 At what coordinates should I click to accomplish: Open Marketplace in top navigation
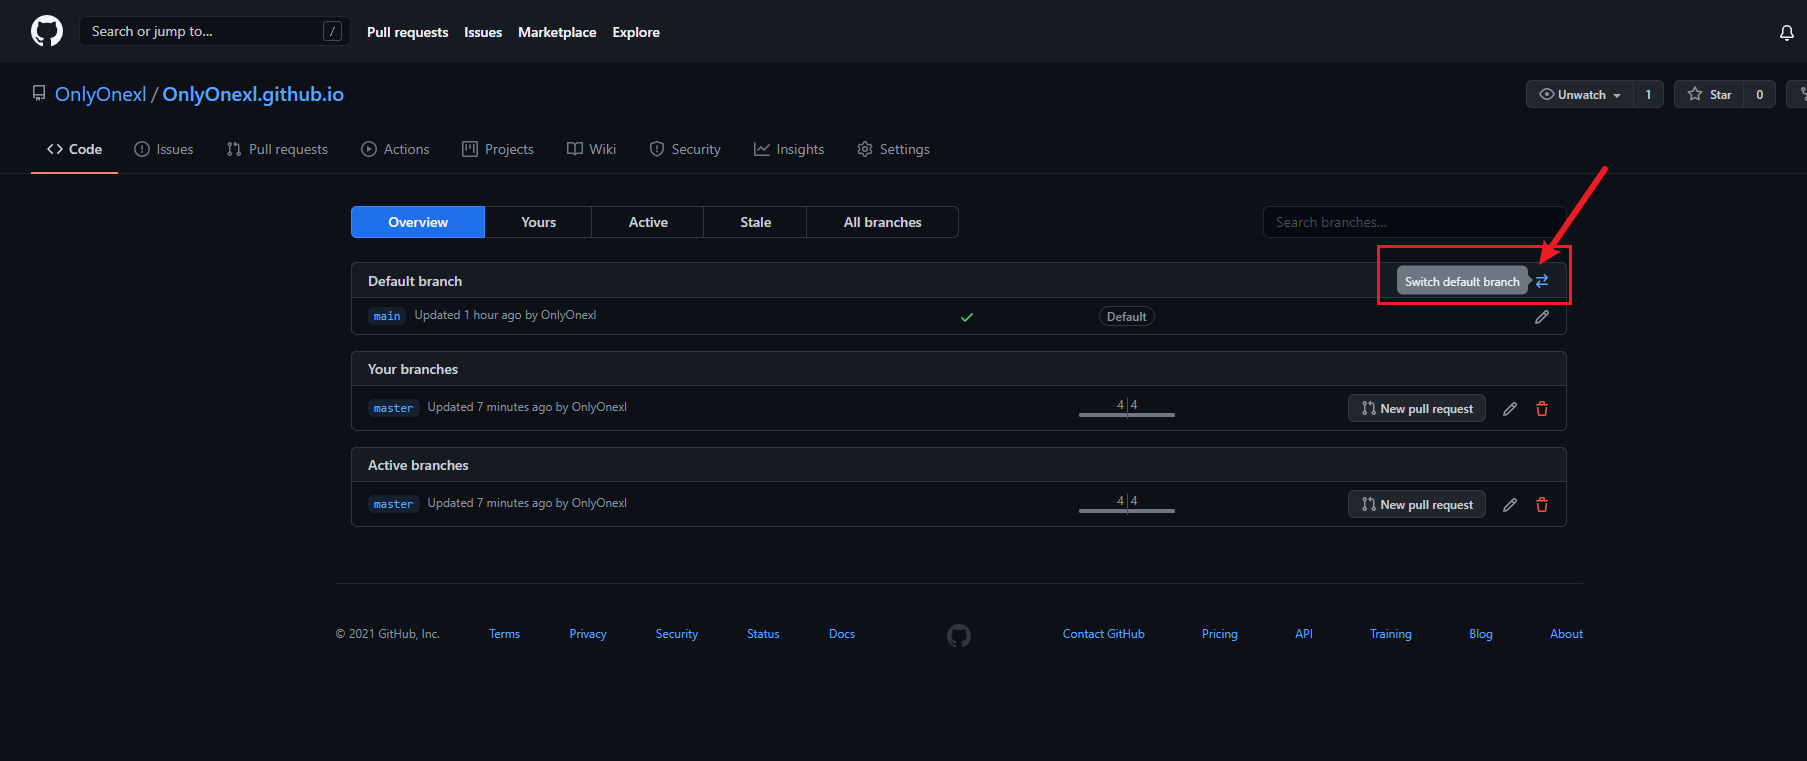[x=557, y=32]
